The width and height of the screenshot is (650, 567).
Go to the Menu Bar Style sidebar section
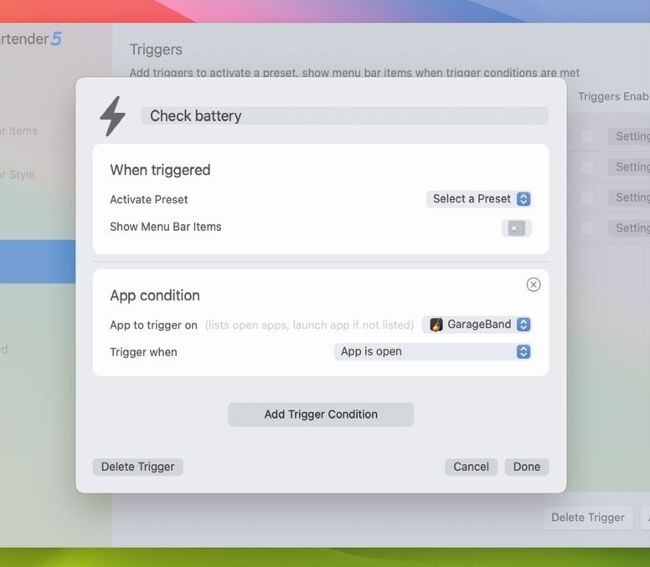coord(18,175)
